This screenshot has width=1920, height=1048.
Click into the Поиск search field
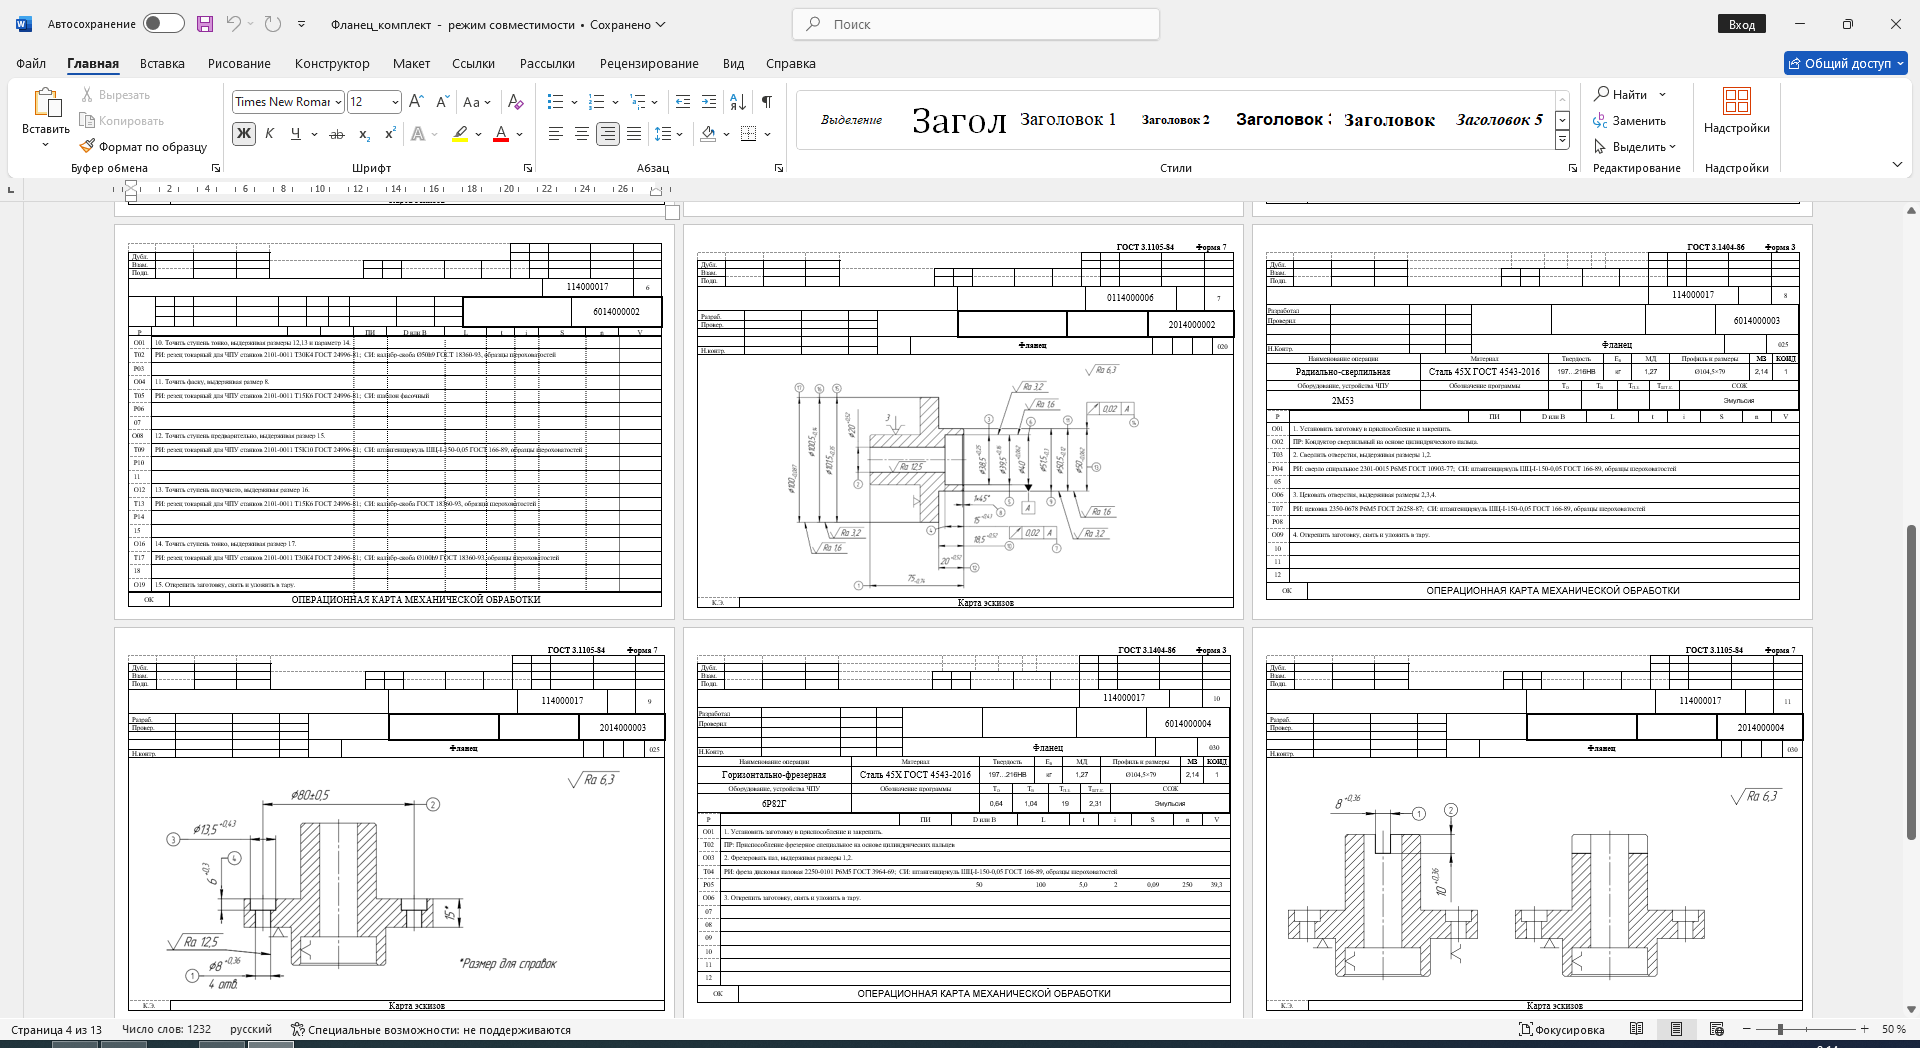976,24
